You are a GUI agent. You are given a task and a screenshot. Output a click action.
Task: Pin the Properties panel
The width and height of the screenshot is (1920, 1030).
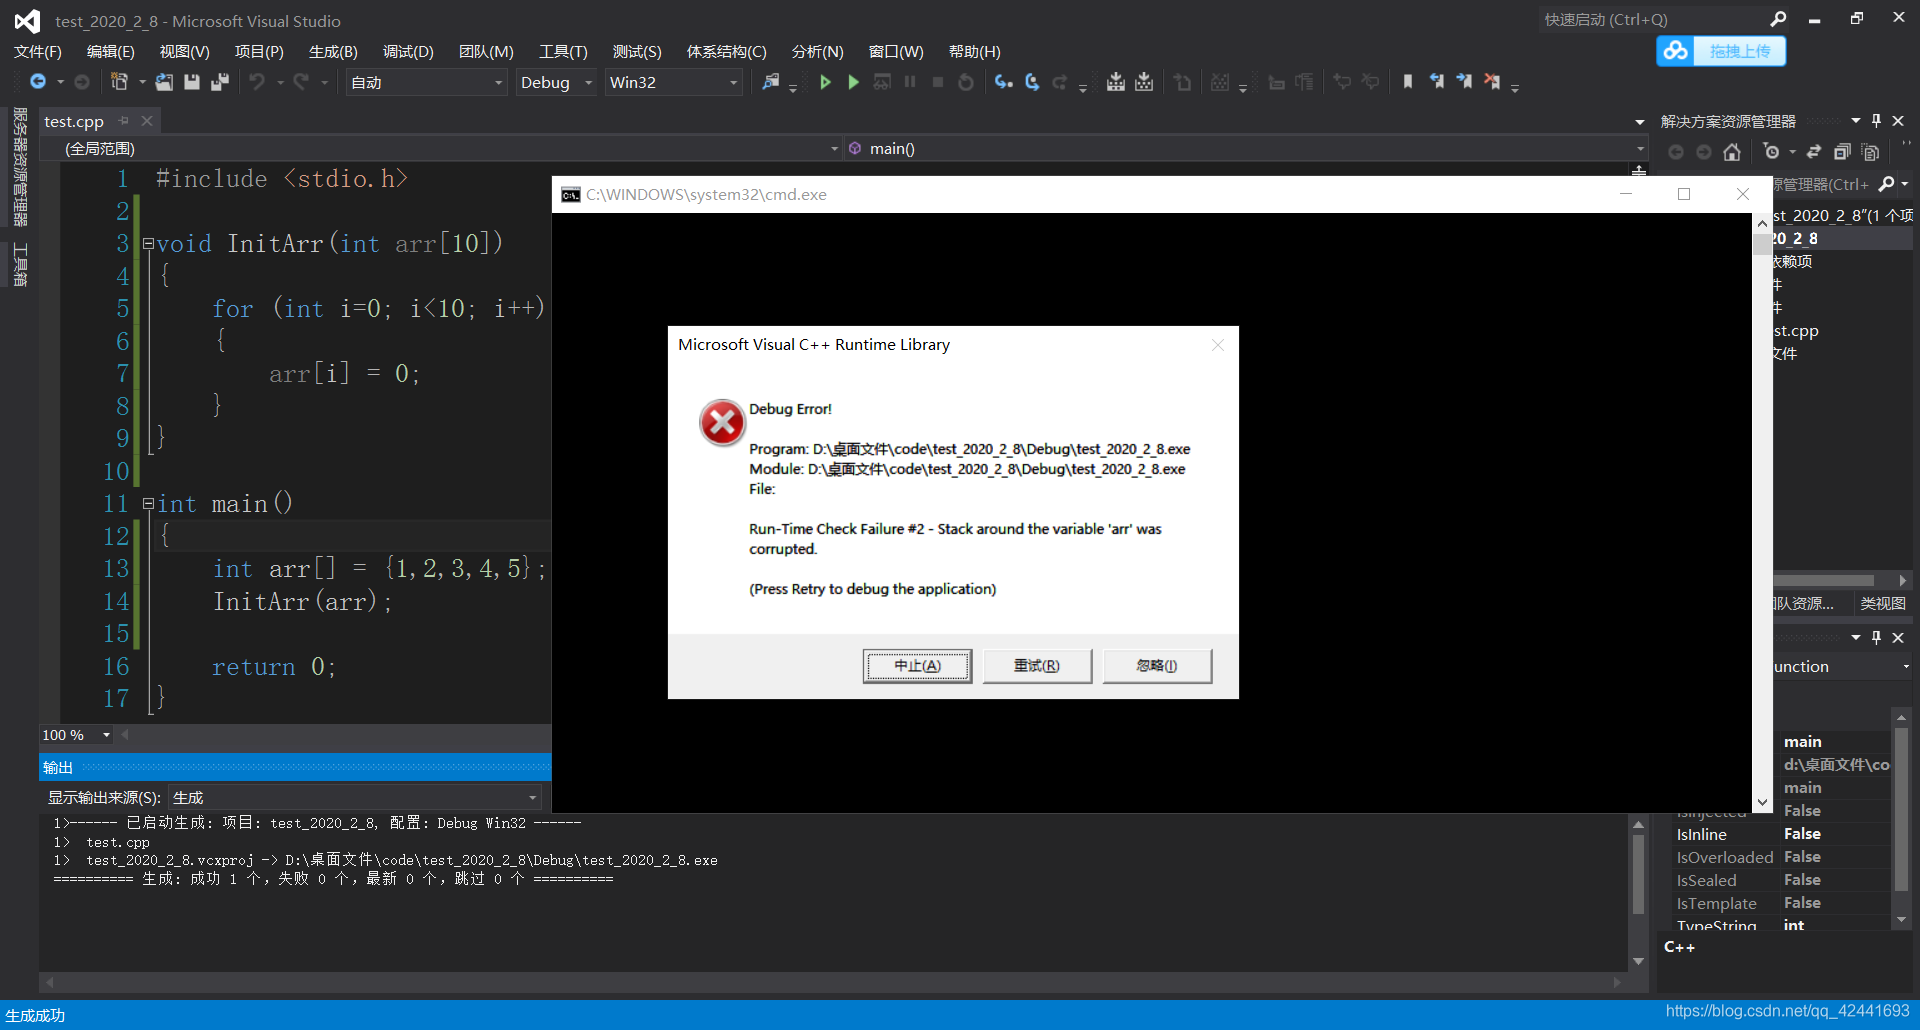click(1876, 637)
